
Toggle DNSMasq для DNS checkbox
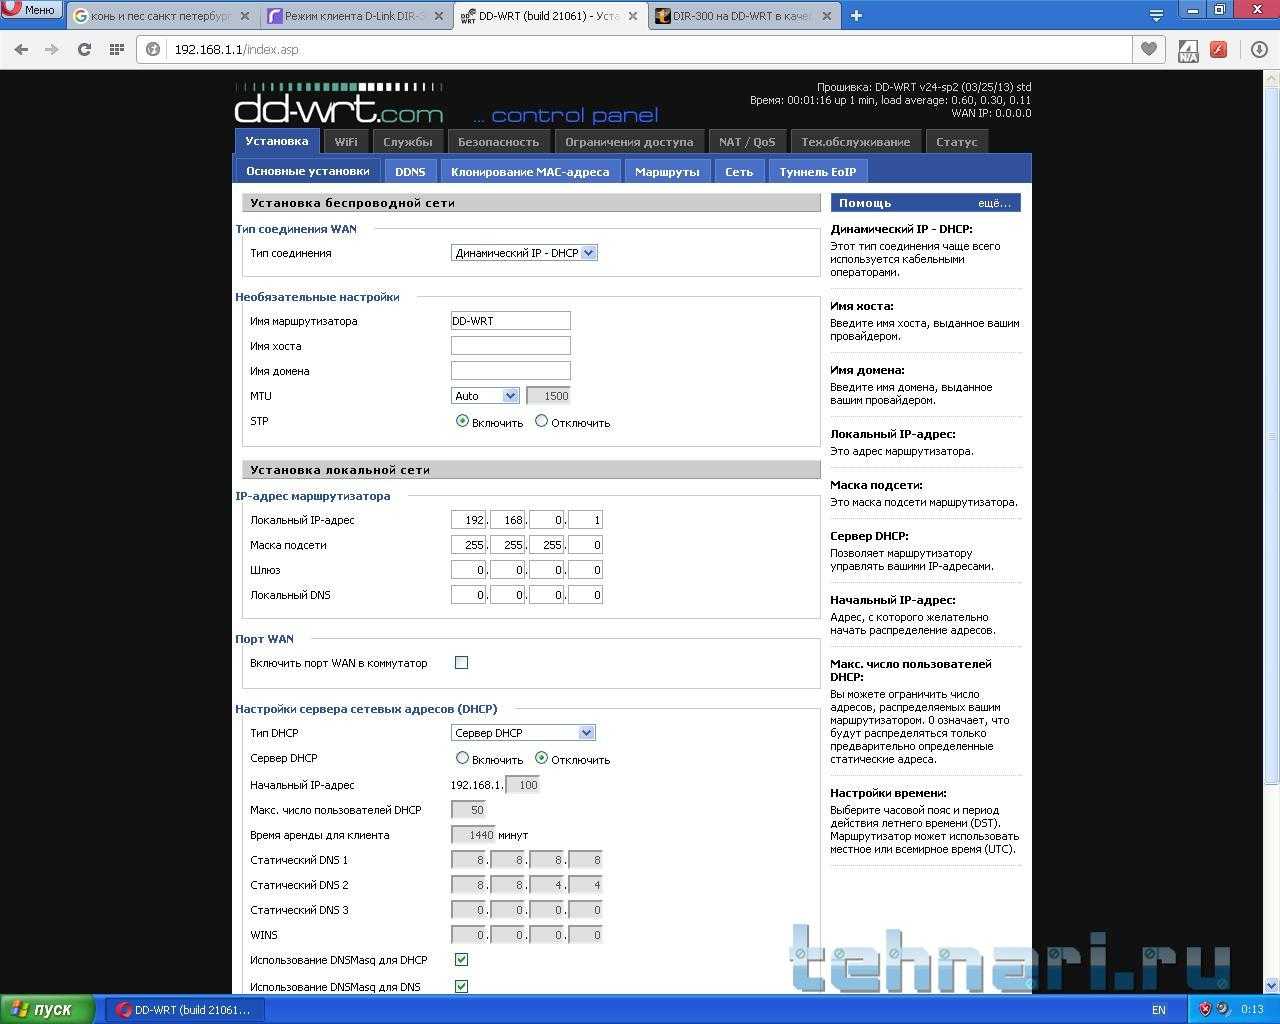tap(461, 986)
